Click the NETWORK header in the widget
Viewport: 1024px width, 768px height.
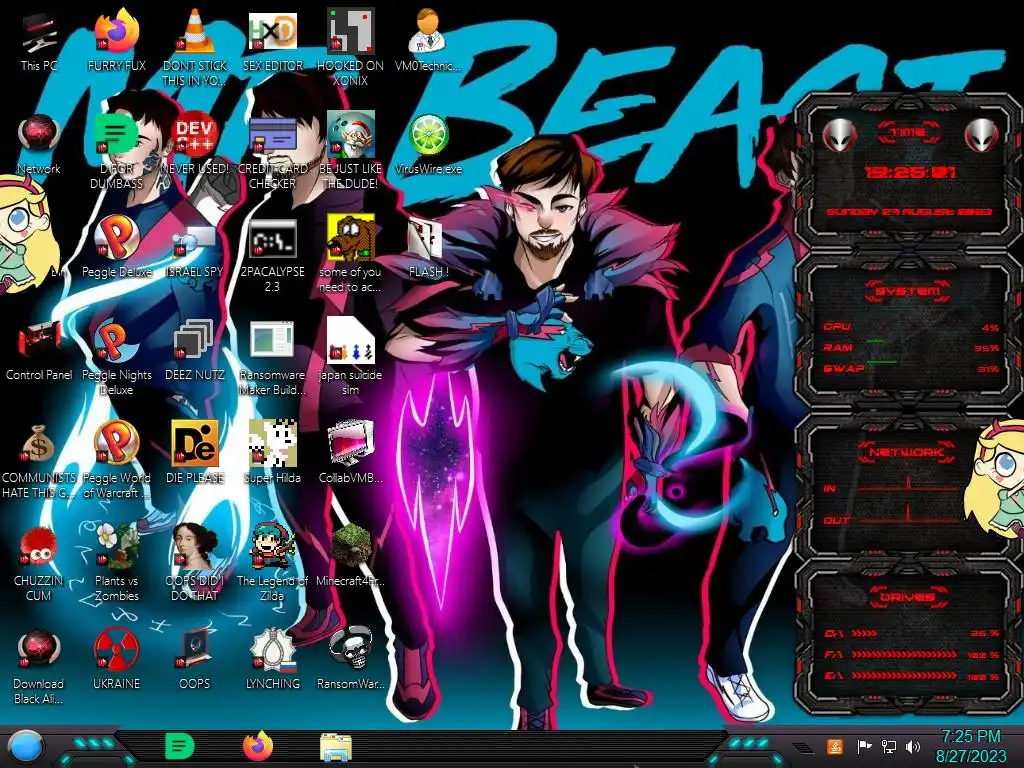906,452
